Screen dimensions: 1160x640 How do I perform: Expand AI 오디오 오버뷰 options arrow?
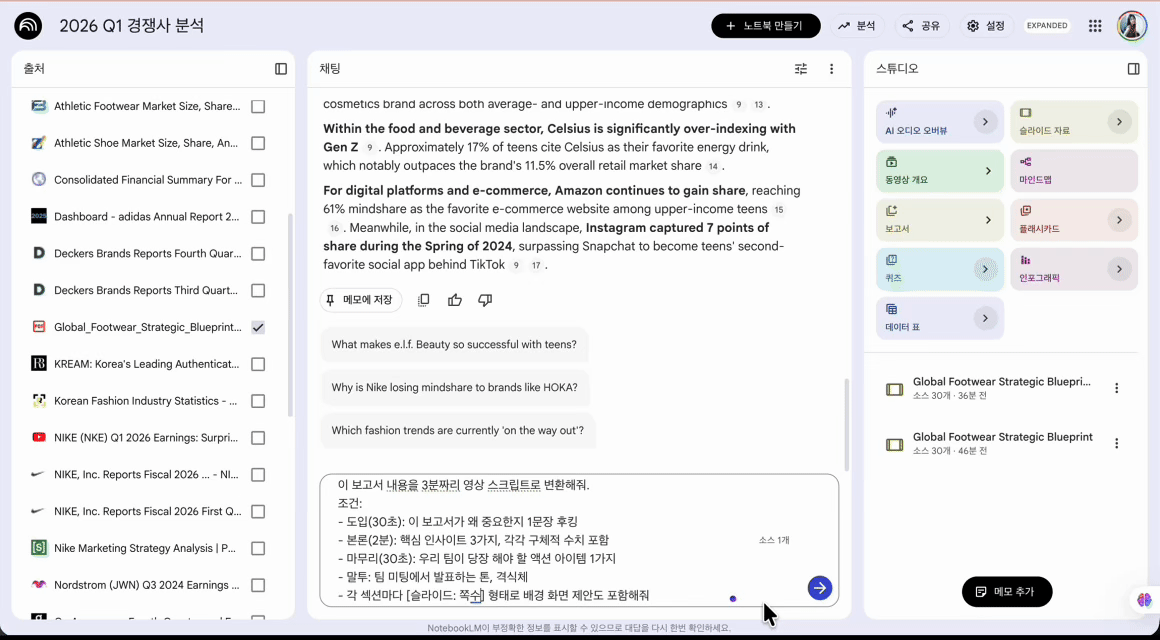point(985,121)
